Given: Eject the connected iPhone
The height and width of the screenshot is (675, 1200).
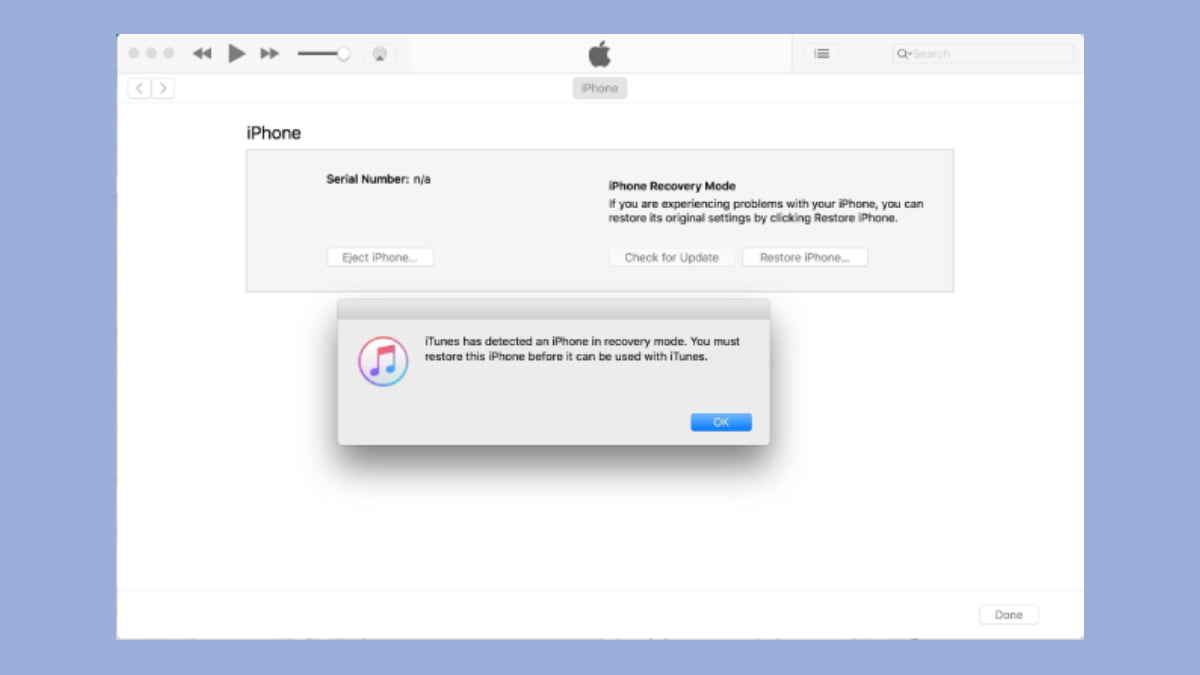Looking at the screenshot, I should 380,257.
